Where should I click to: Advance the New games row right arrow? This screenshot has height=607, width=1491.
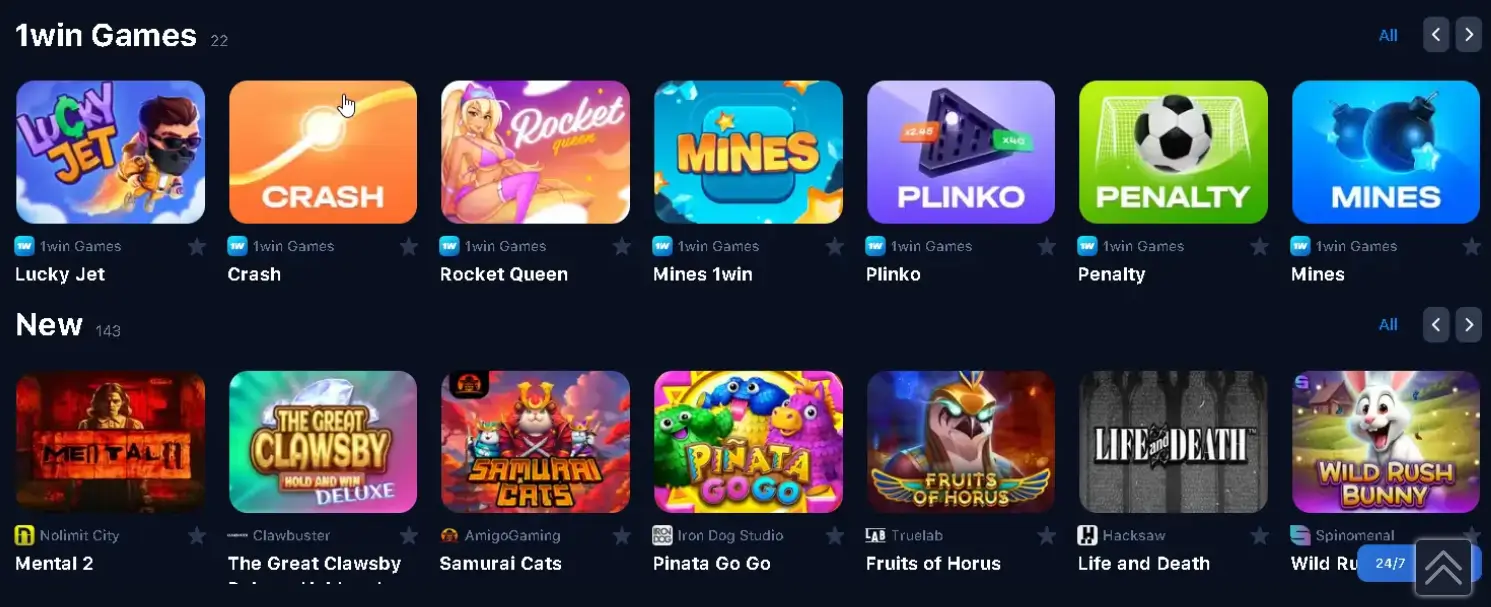(1468, 324)
